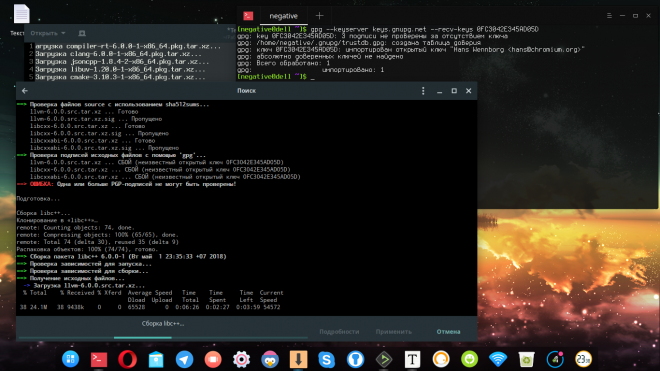Image resolution: width=660 pixels, height=371 pixels.
Task: Click line 'Загрузка cmake-3.10.3-1-x86_64.pkg.tar.xz' in editor
Action: click(x=120, y=77)
